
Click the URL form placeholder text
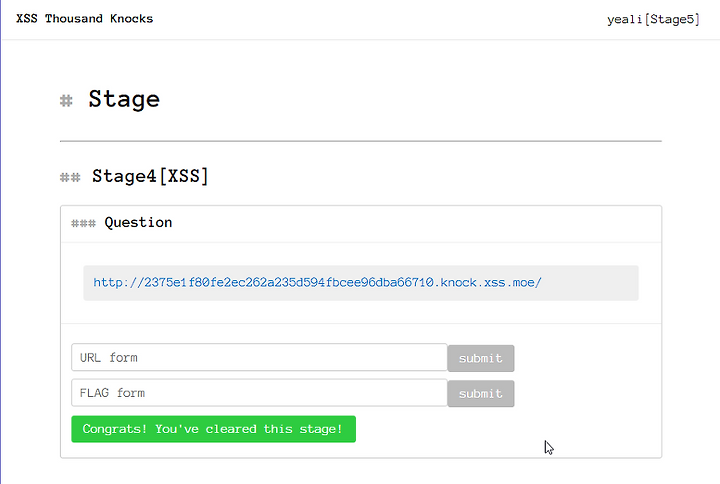tap(109, 358)
